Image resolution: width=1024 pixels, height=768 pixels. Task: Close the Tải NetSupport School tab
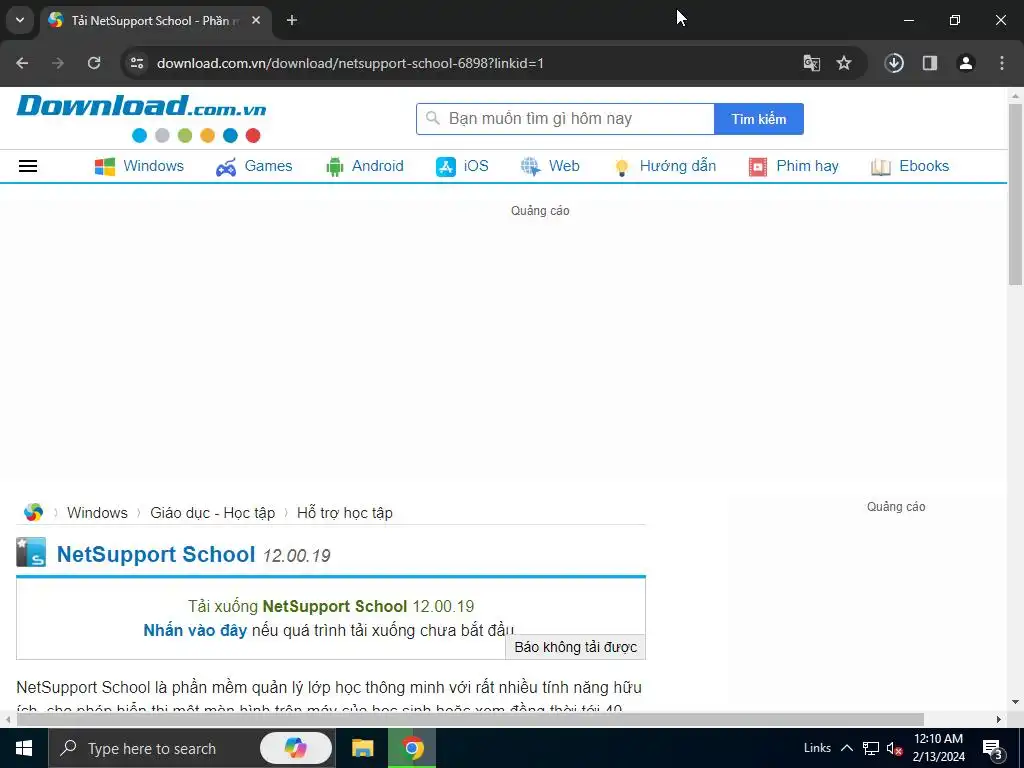click(x=256, y=20)
